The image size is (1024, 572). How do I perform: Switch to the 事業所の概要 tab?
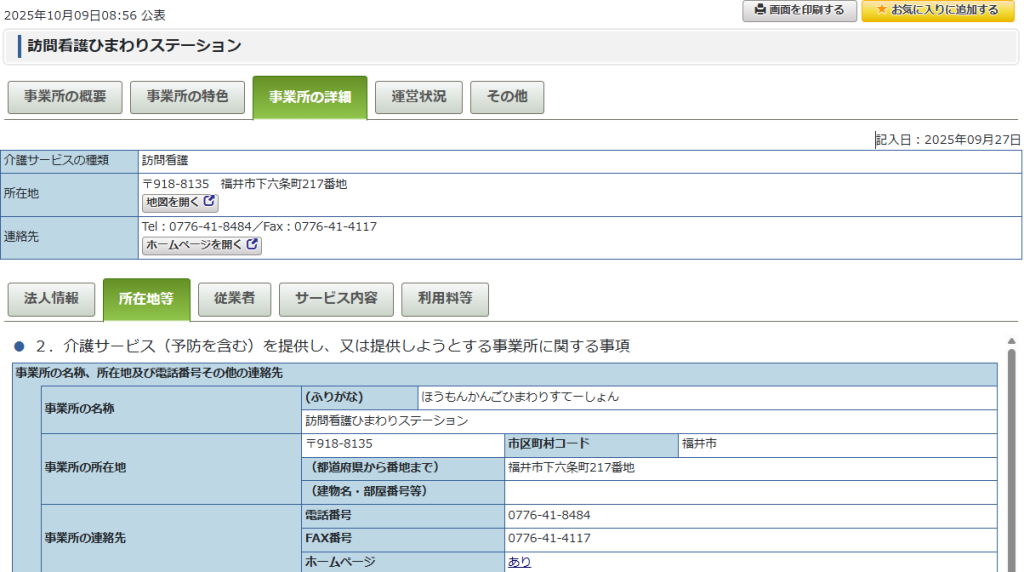tap(65, 97)
